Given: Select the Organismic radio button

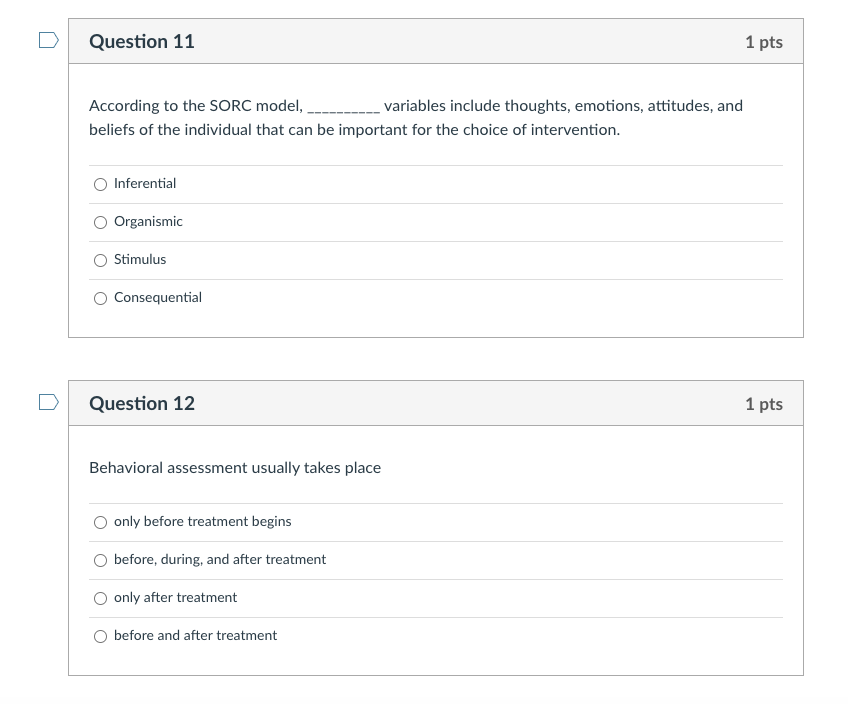Looking at the screenshot, I should (x=100, y=222).
